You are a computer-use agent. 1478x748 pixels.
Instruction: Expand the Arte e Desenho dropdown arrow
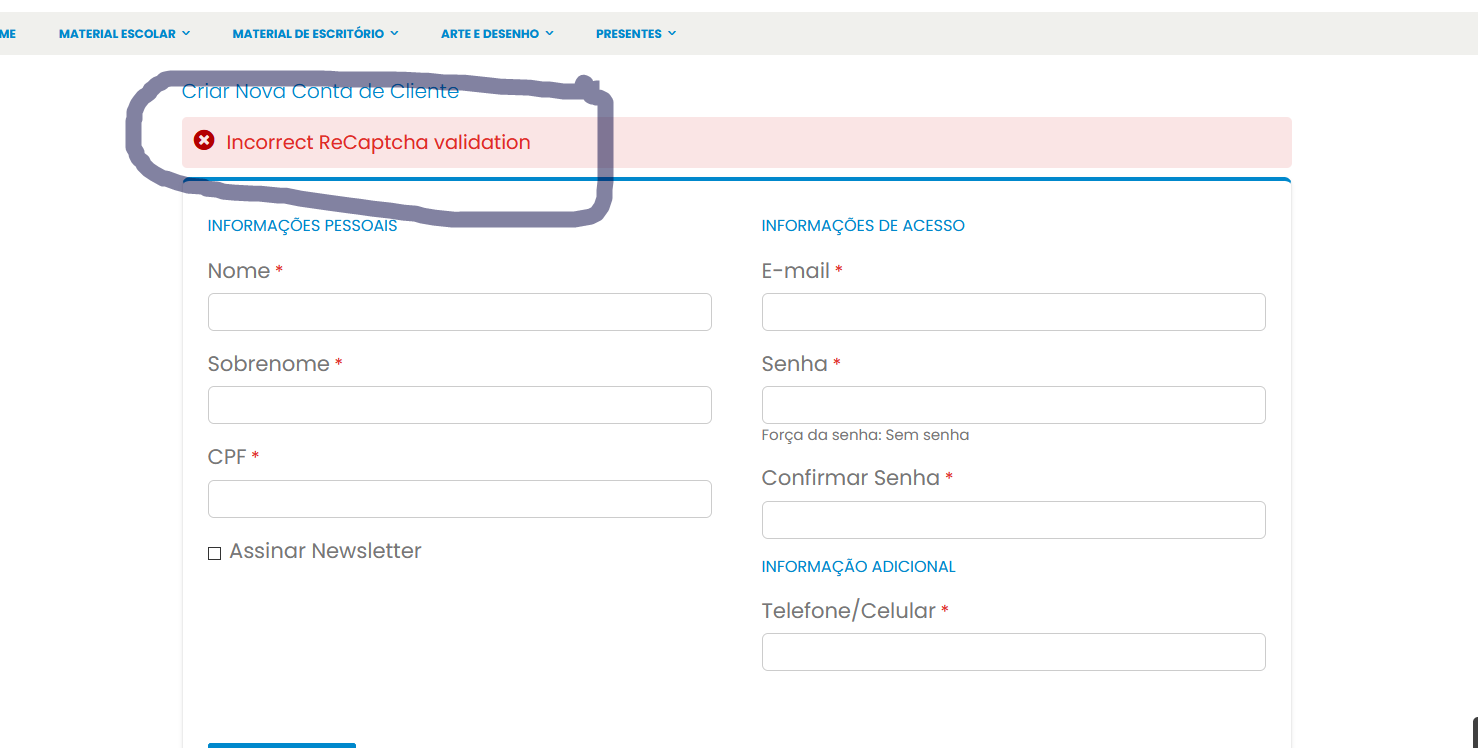(x=550, y=34)
